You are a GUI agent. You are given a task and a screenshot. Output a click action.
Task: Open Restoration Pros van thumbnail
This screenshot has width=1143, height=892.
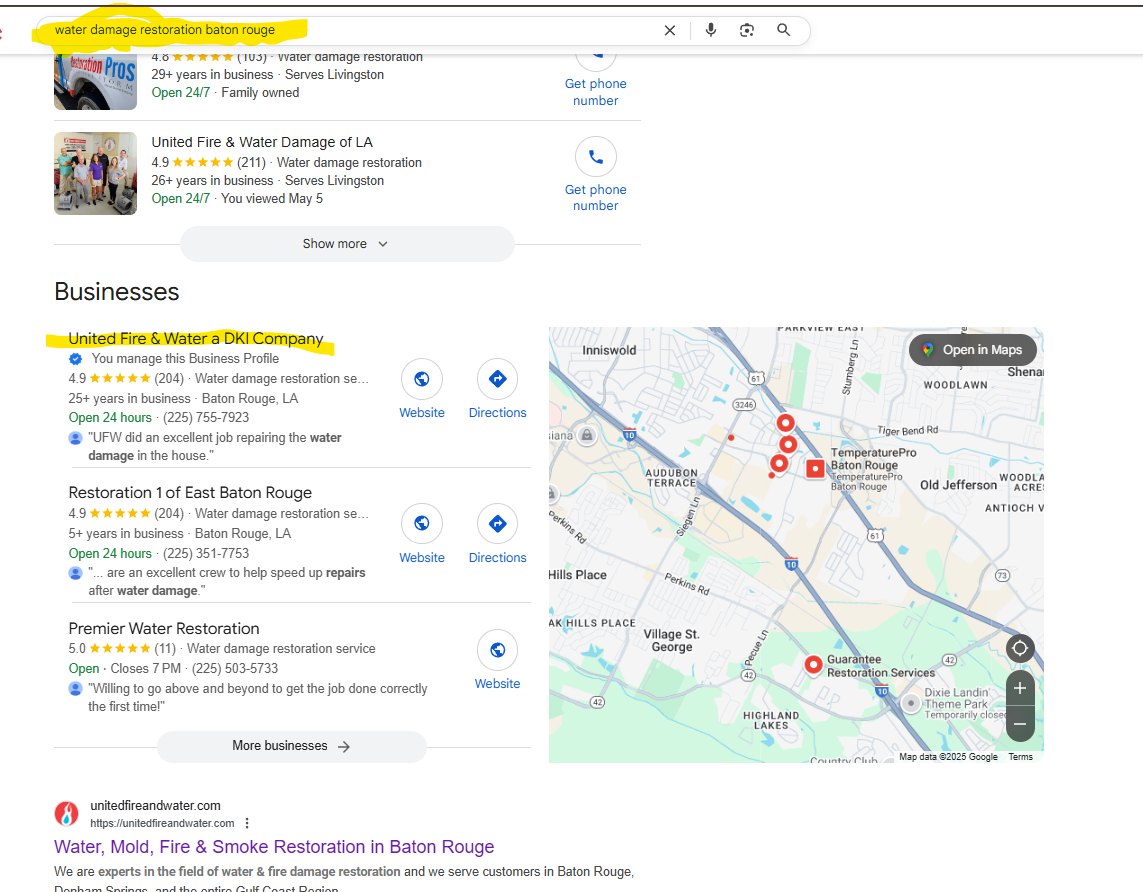[95, 82]
